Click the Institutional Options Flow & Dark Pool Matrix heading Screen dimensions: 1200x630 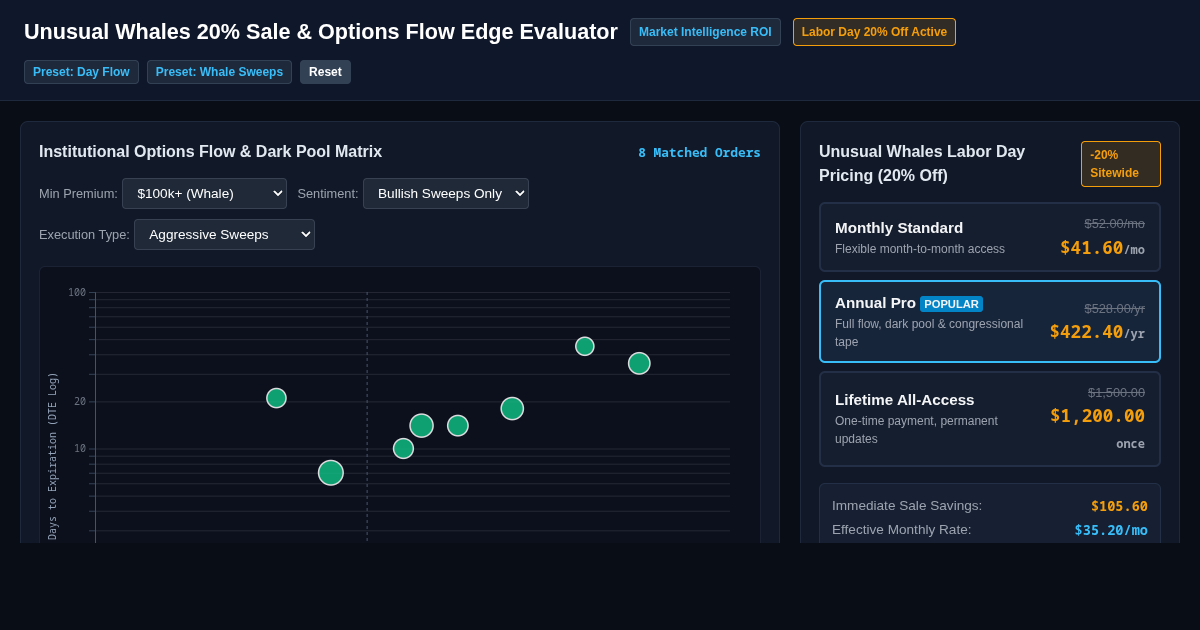click(210, 152)
